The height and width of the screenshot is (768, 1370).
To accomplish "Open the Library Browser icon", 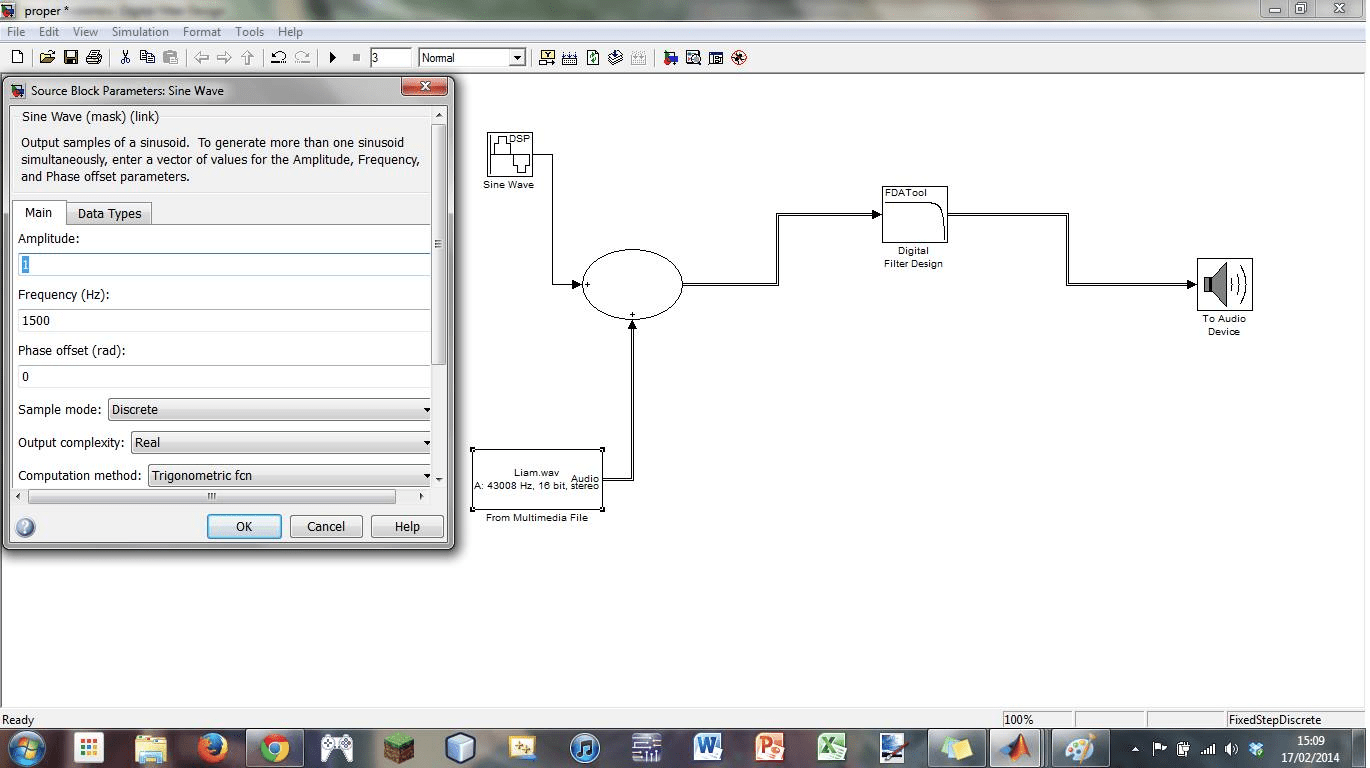I will click(x=670, y=58).
